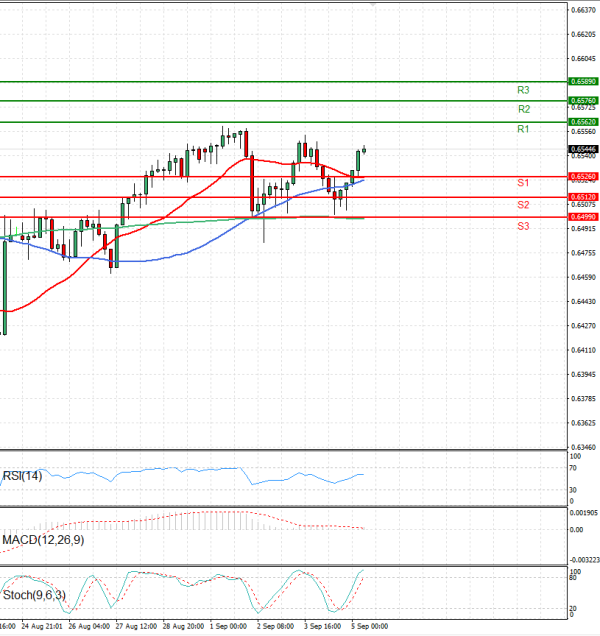Select the red 0.65120 price tag
600x636 pixels.
(583, 197)
